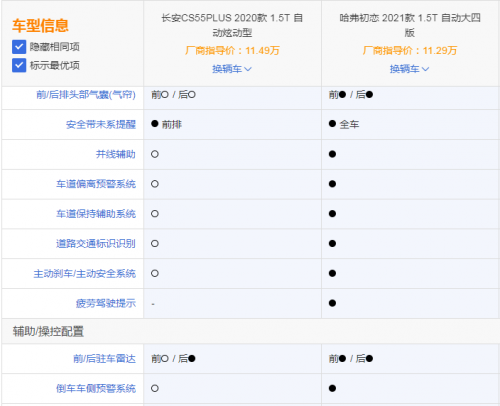The width and height of the screenshot is (500, 406).
Task: Open the 倒车车侧预警系统 link
Action: [x=96, y=389]
